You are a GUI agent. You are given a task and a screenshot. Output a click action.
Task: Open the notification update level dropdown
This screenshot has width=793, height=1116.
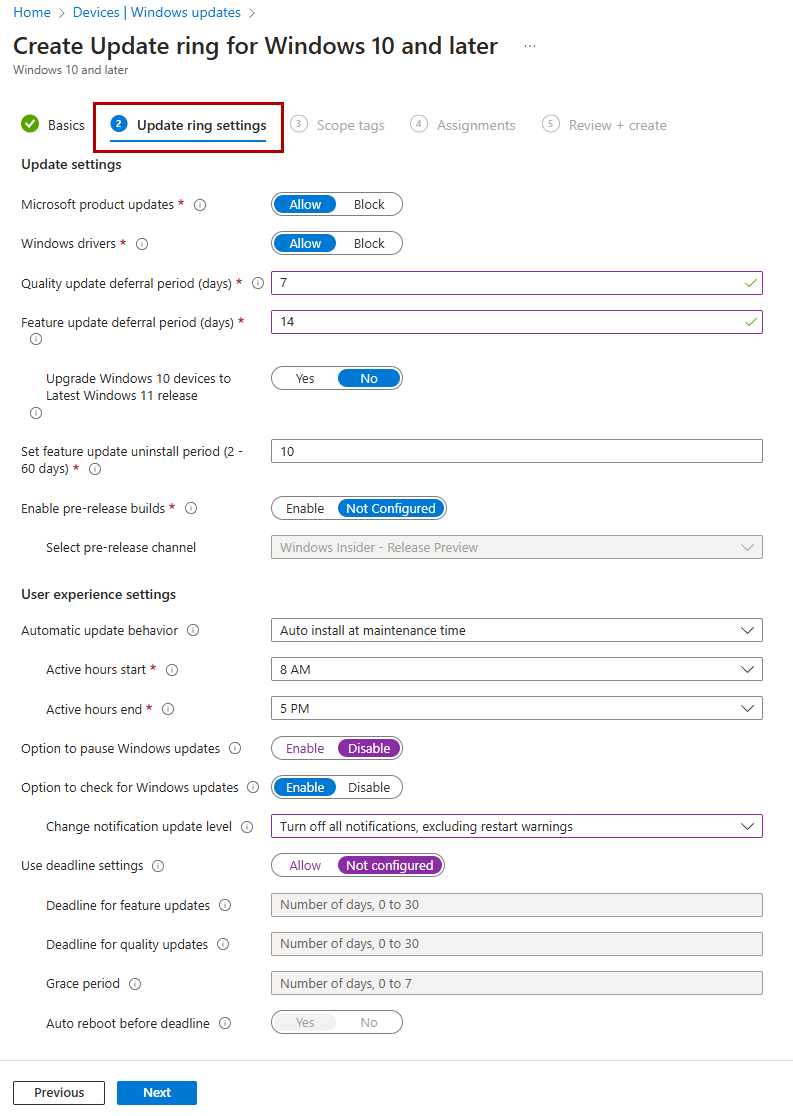(x=516, y=826)
